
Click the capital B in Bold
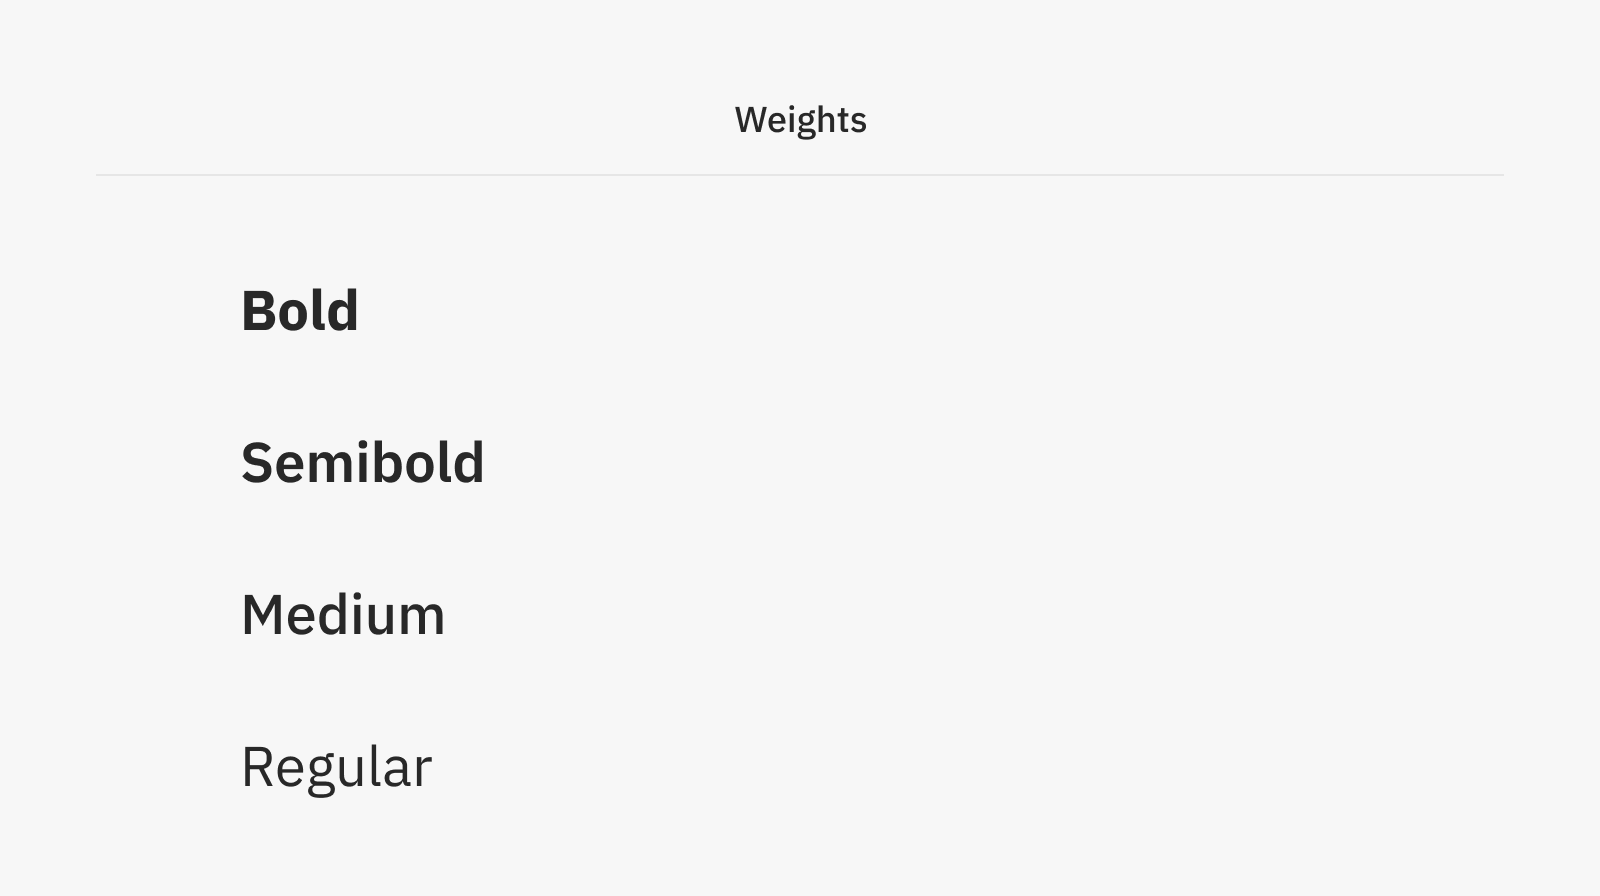[x=258, y=311]
